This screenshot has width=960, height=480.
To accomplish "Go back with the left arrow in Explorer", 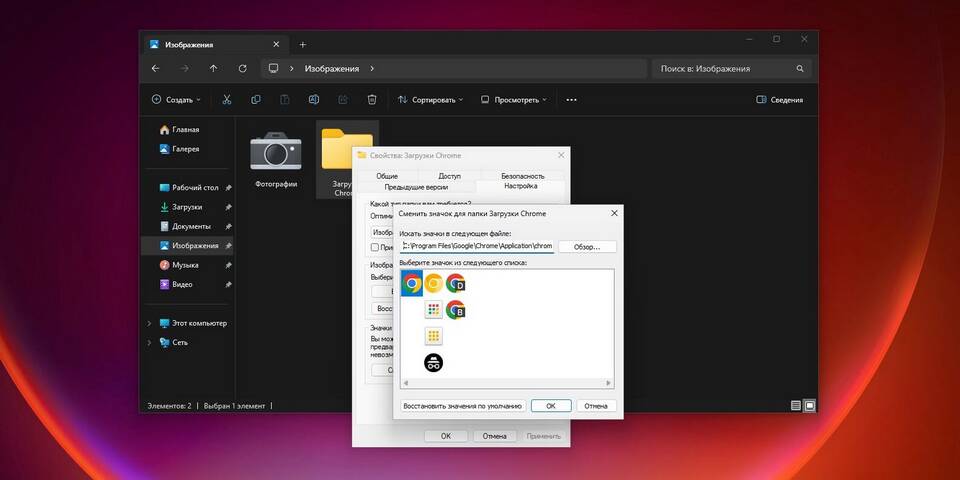I will (x=156, y=69).
